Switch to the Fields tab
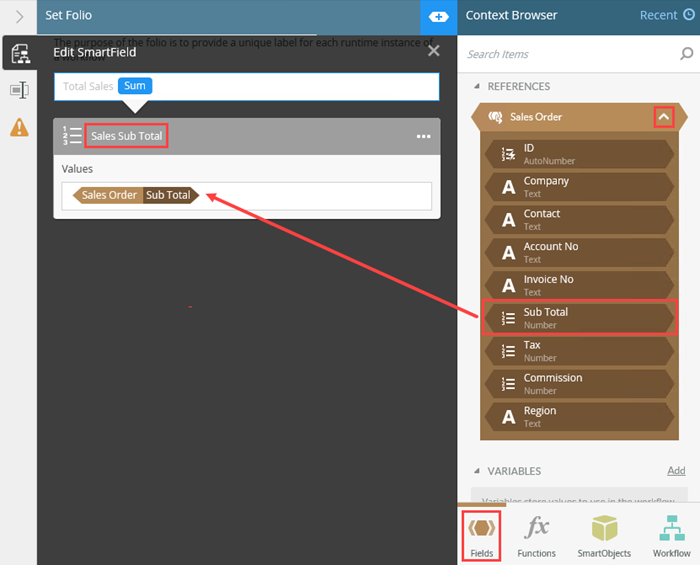Image resolution: width=700 pixels, height=565 pixels. pyautogui.click(x=482, y=536)
